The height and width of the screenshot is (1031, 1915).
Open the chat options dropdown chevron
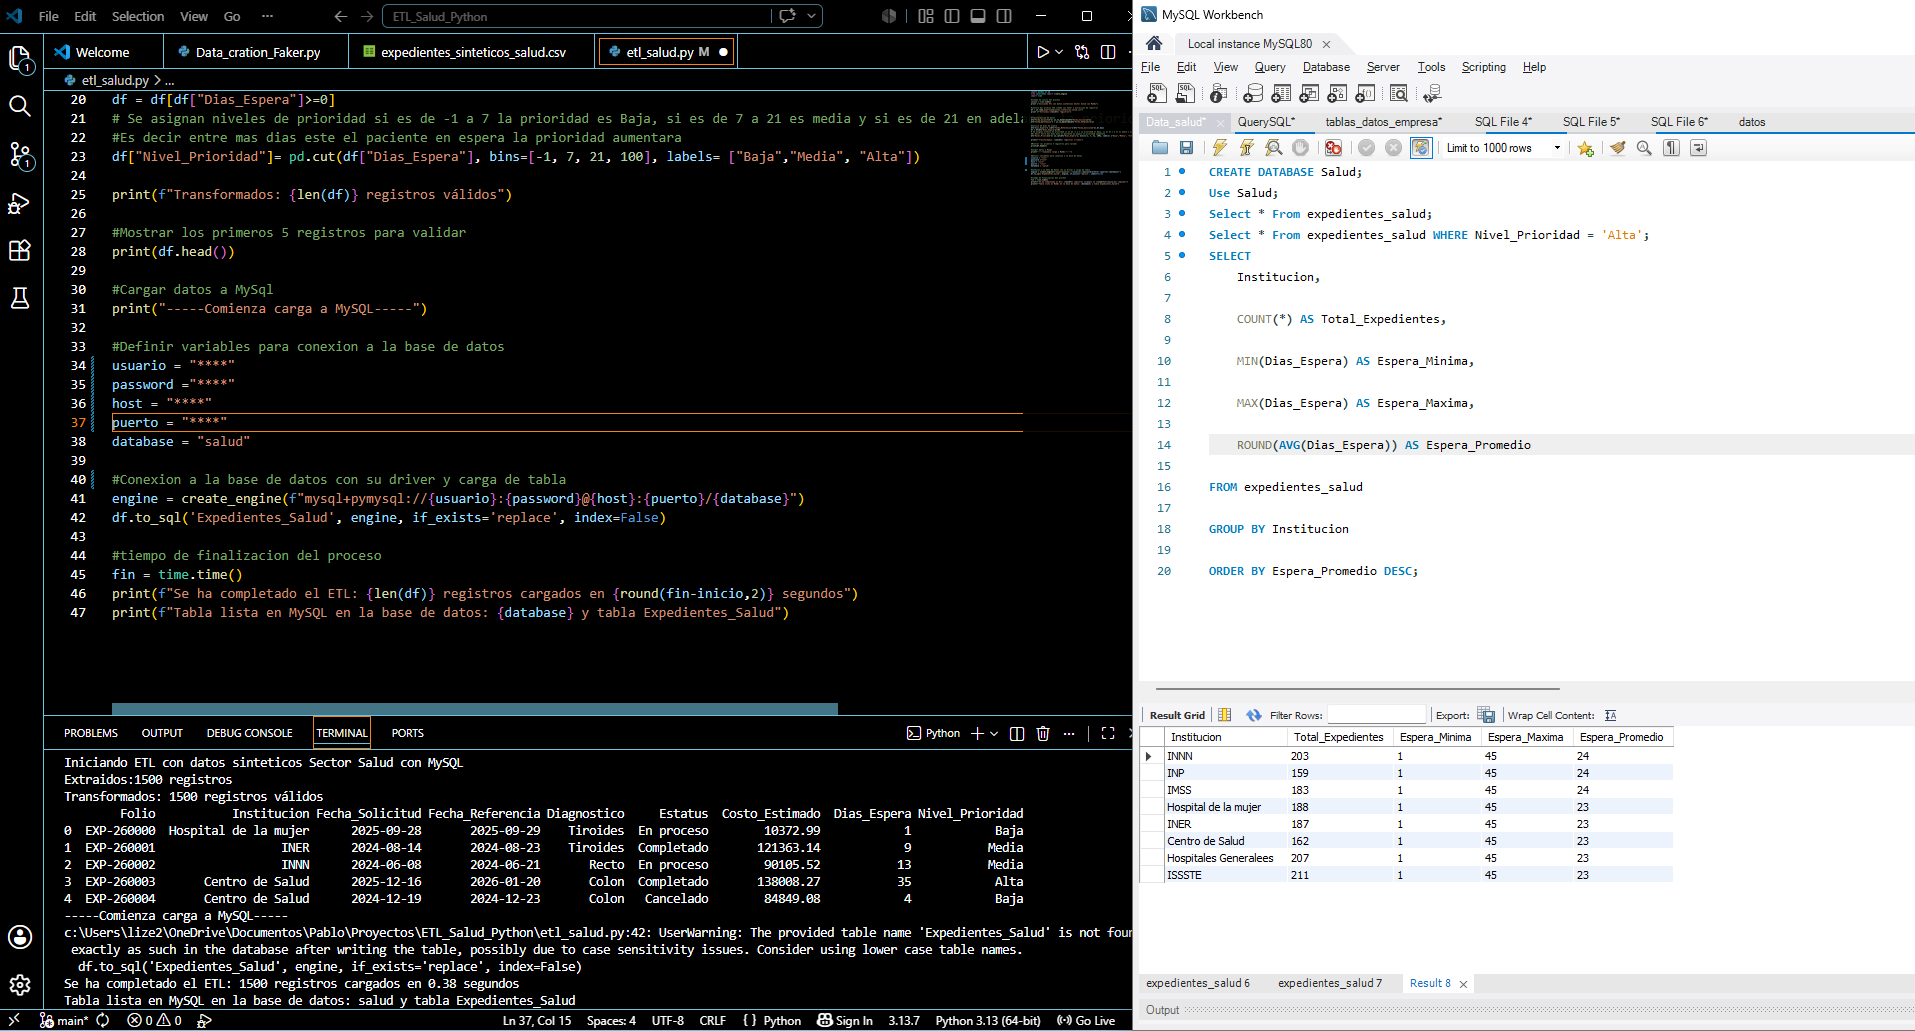(812, 16)
